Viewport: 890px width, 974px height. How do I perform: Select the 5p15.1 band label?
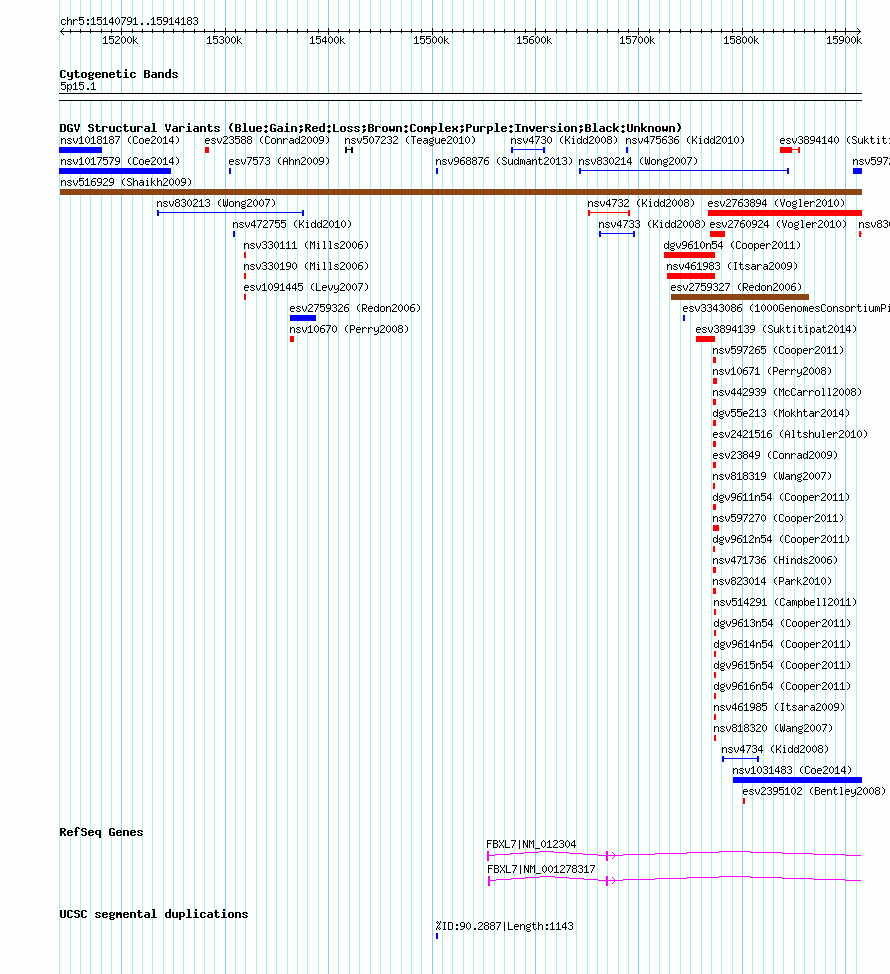coord(78,87)
